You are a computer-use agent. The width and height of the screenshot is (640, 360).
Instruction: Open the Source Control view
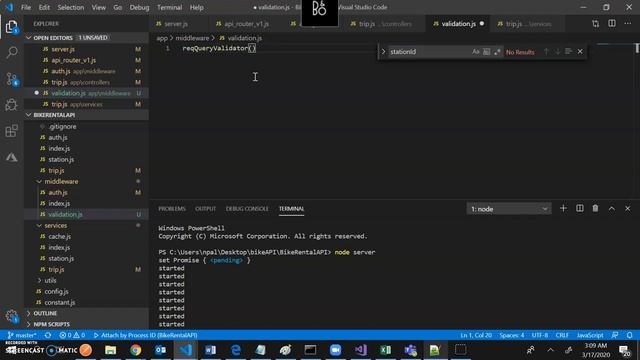pyautogui.click(x=11, y=79)
